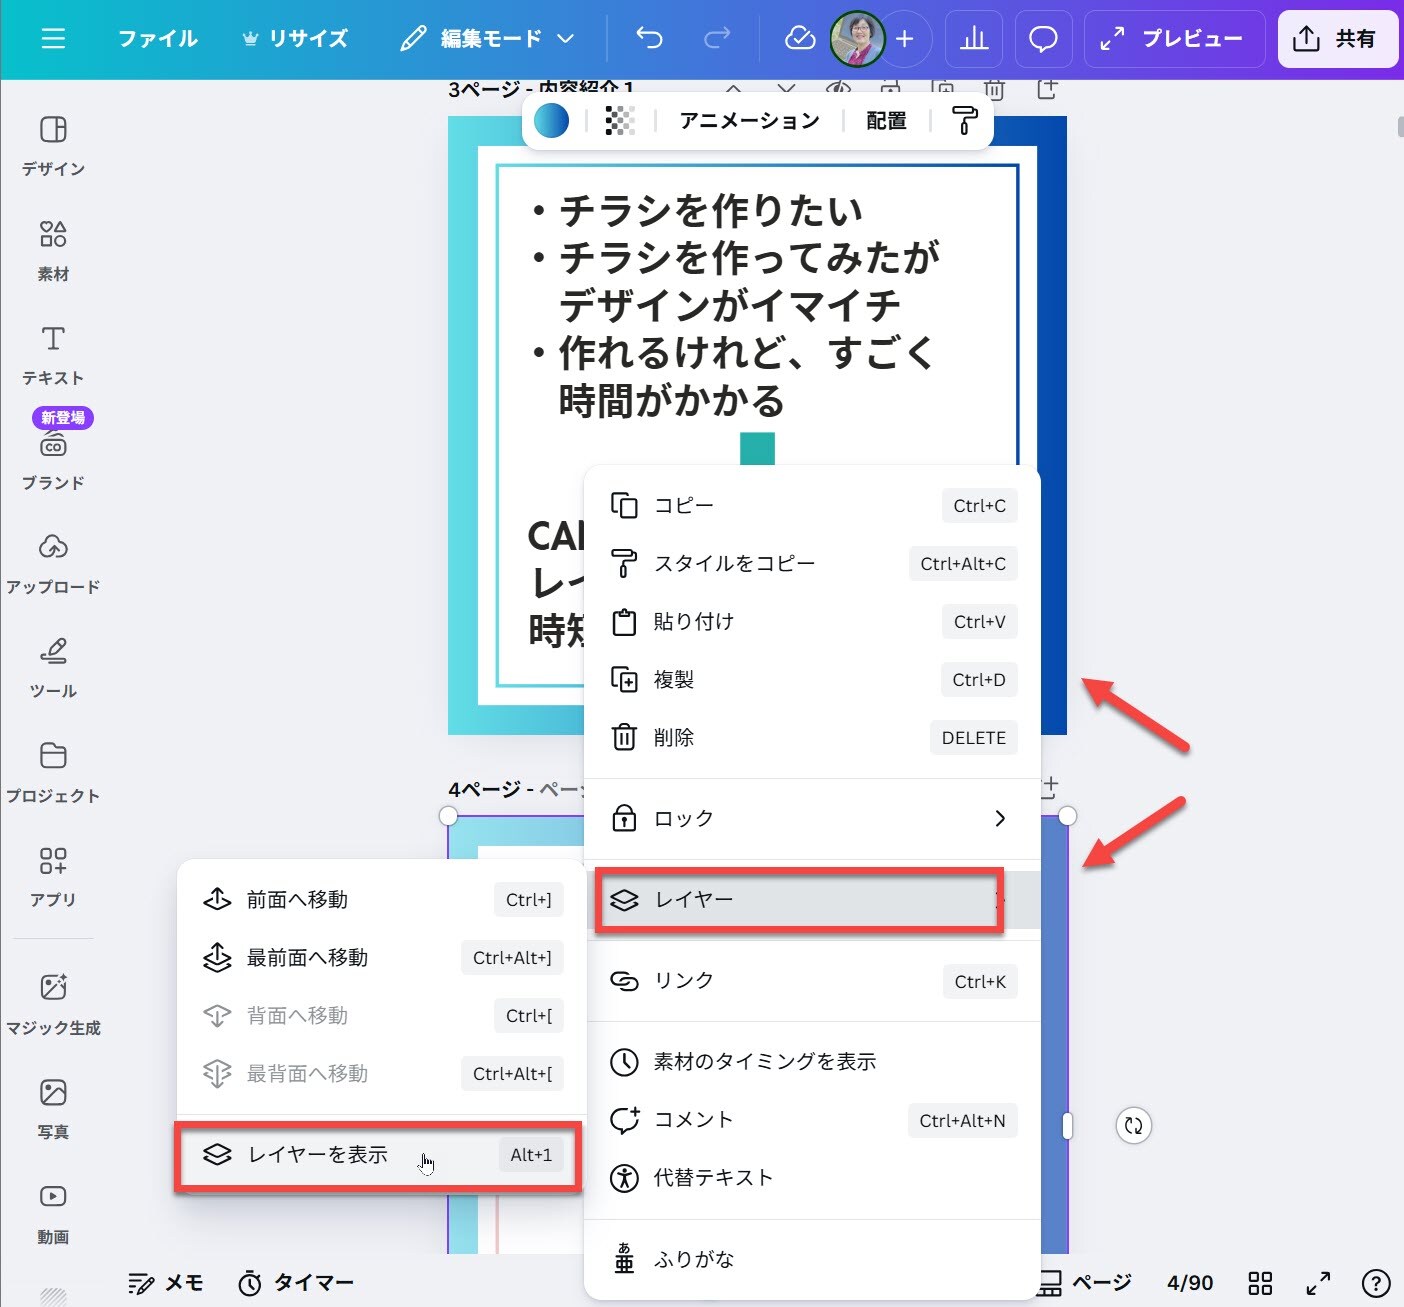Expand the ロック submenu arrow
1404x1307 pixels.
coord(999,819)
